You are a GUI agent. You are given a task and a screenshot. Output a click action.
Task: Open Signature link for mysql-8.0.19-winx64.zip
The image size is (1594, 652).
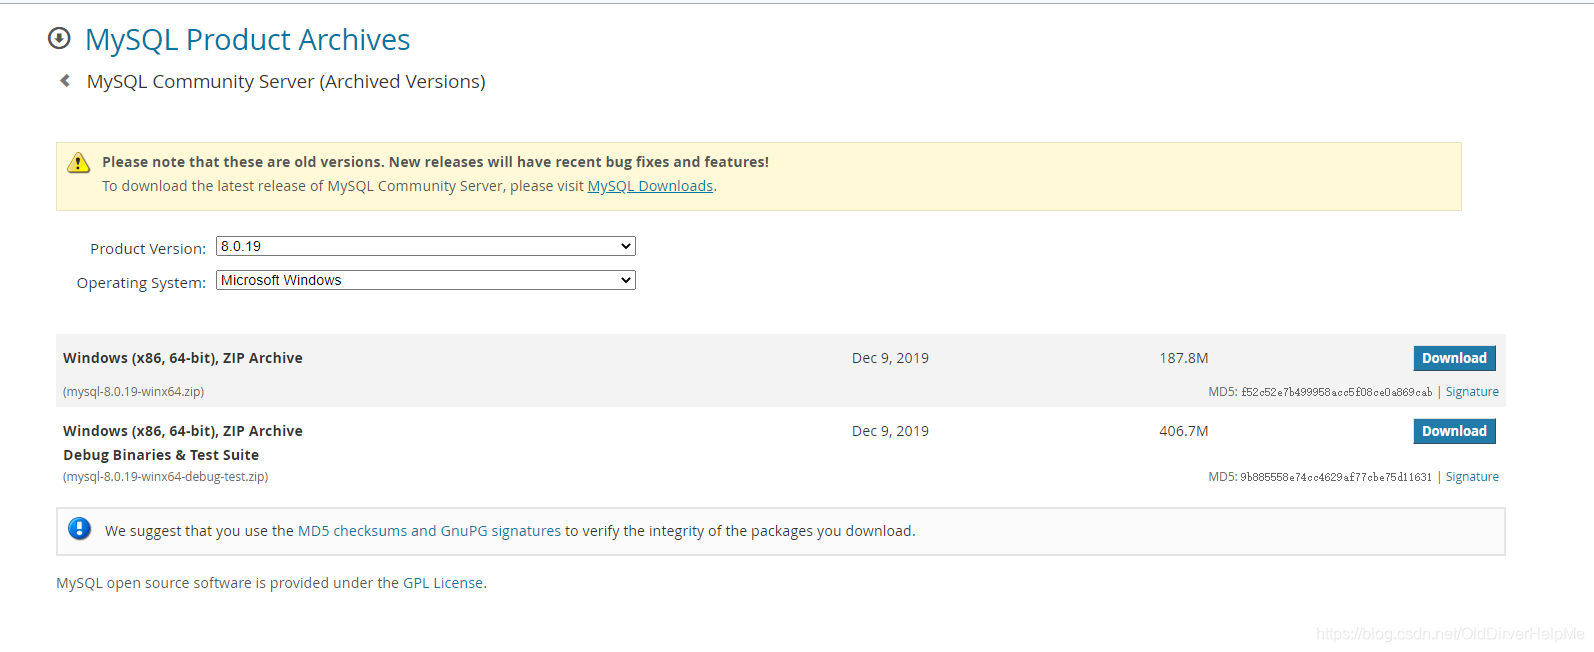coord(1472,392)
